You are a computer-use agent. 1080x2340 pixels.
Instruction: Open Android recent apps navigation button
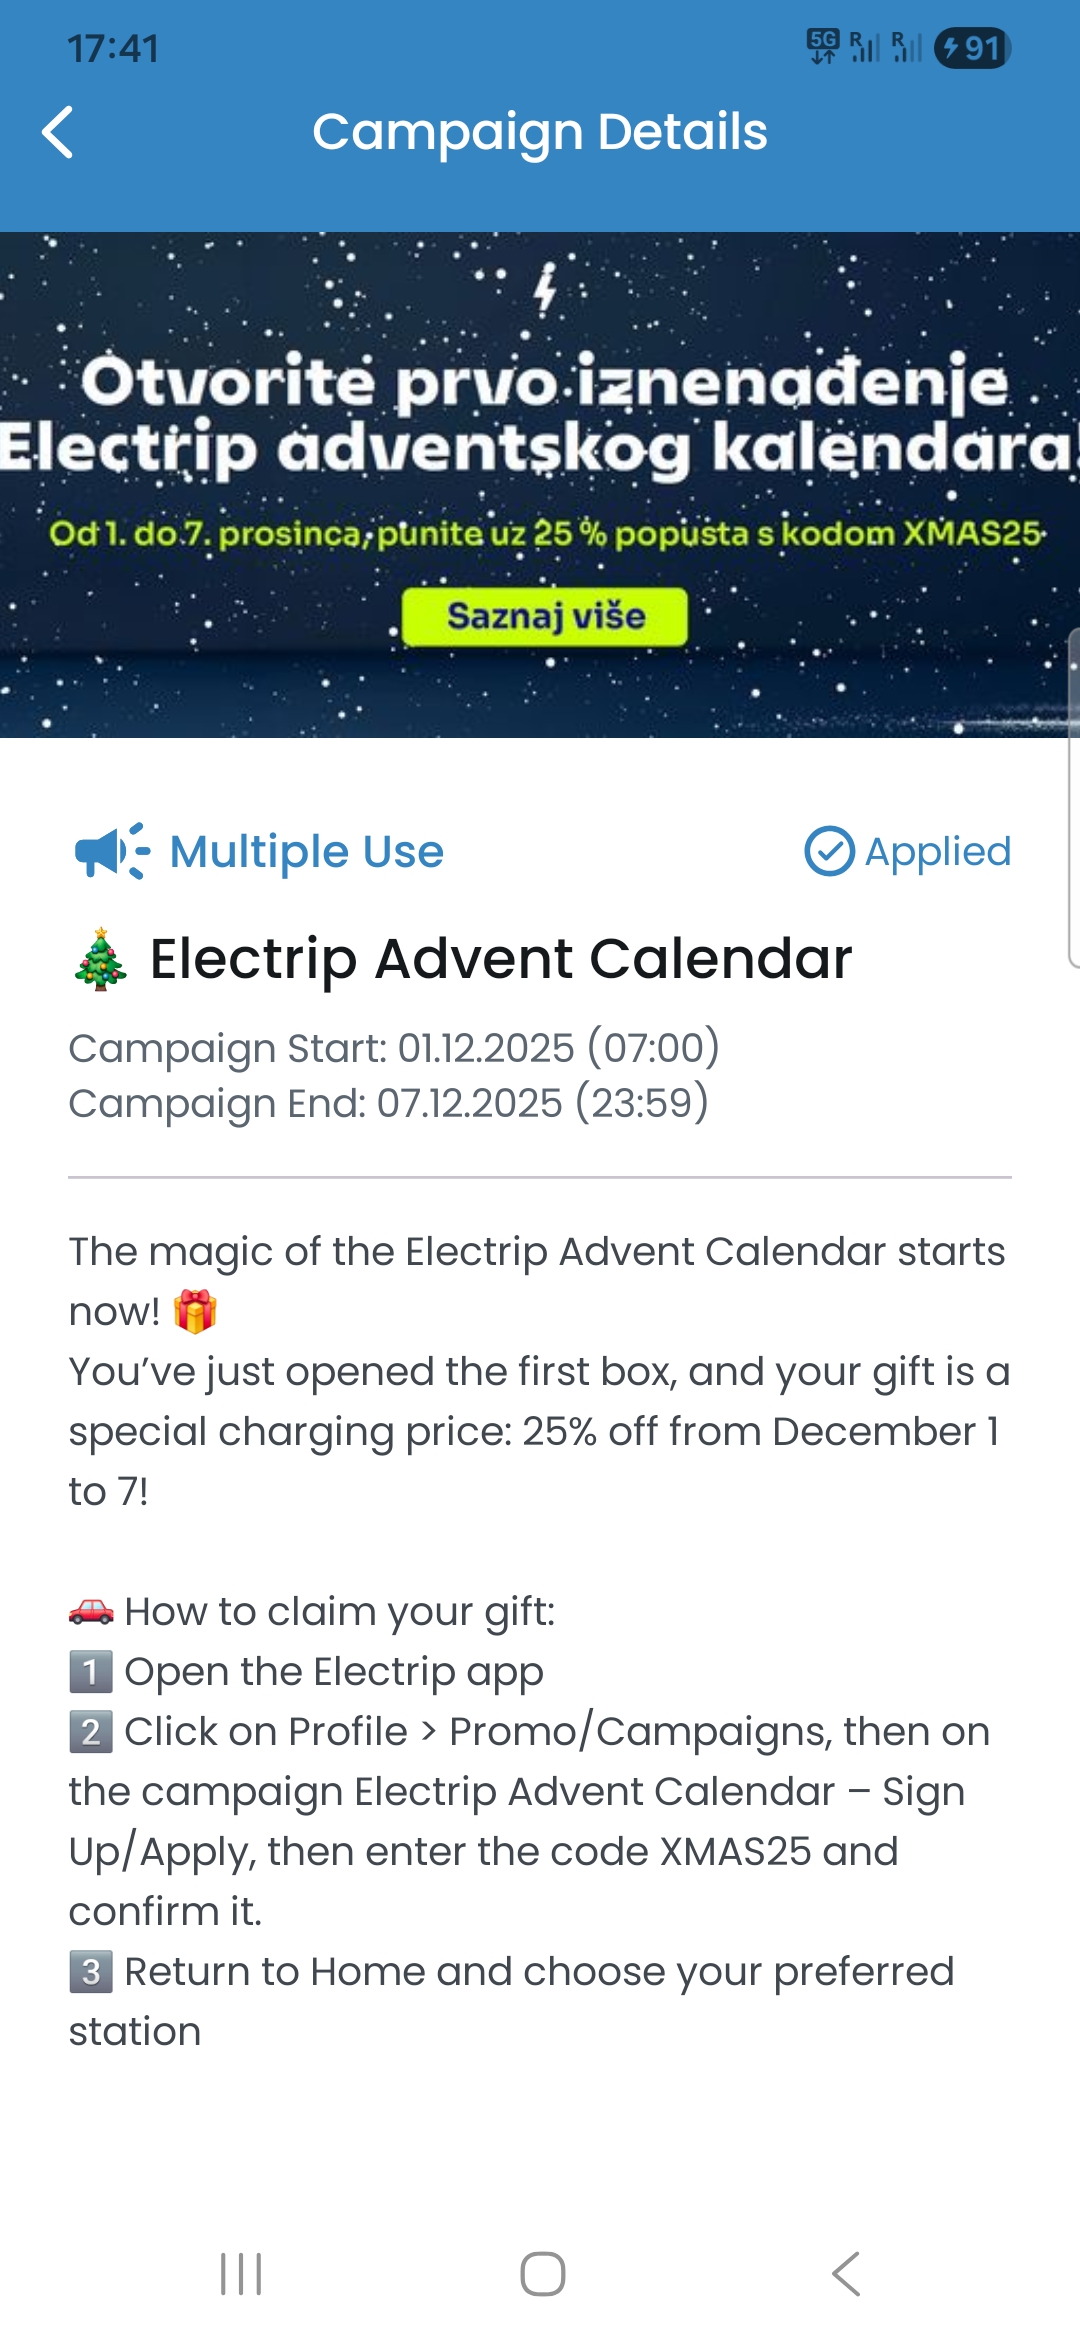(241, 2274)
